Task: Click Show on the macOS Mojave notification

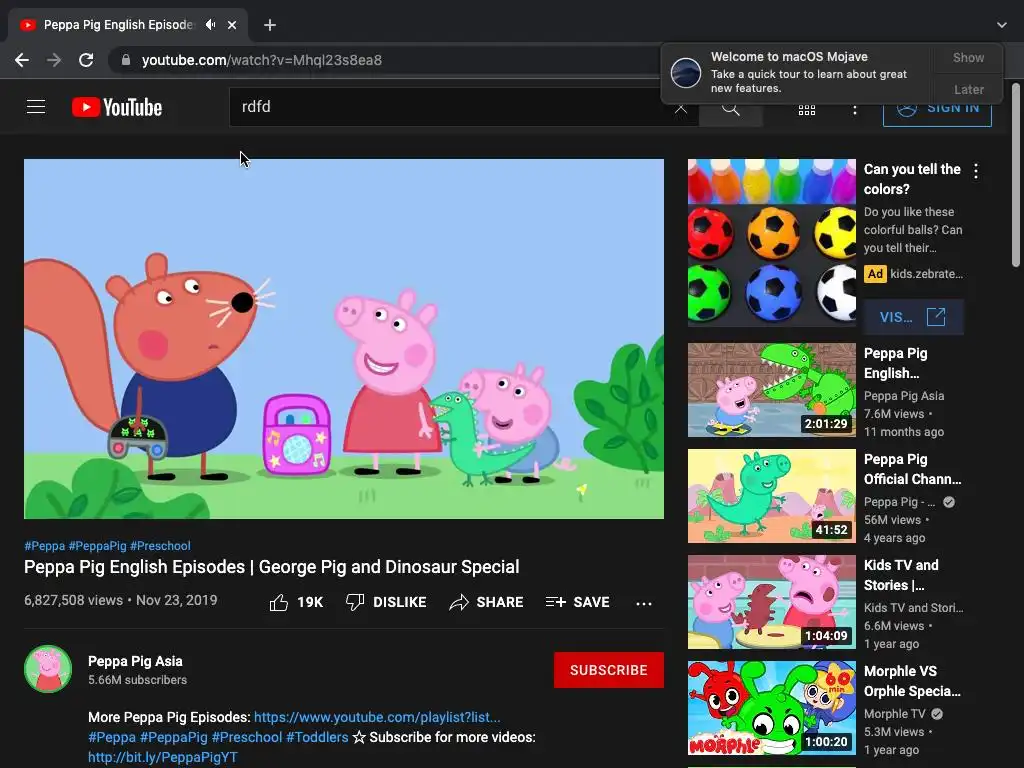Action: click(968, 57)
